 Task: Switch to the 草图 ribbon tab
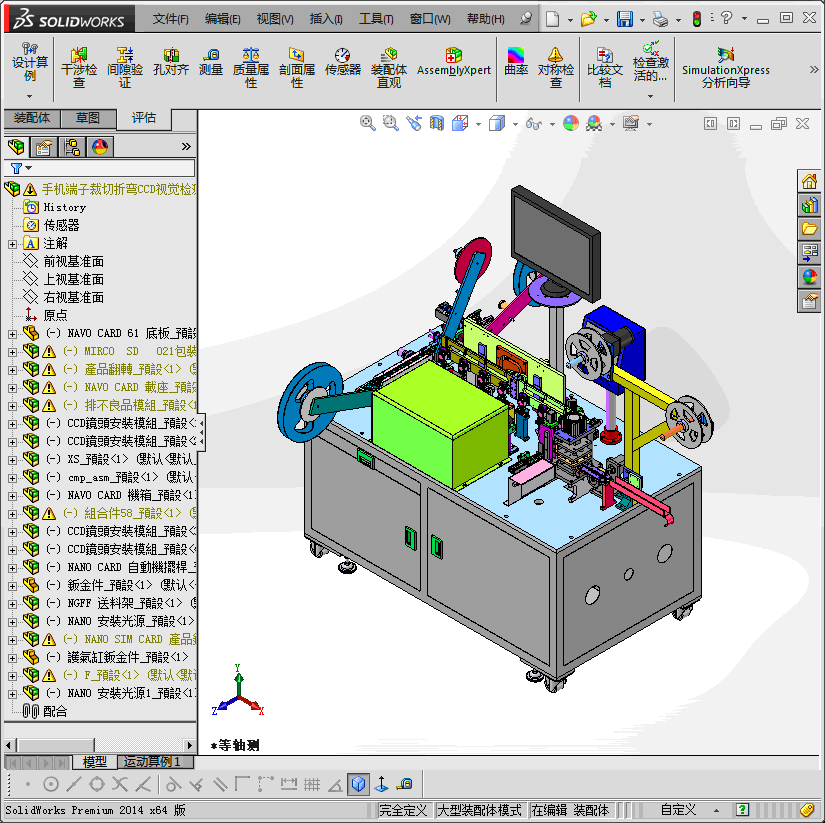tap(88, 118)
